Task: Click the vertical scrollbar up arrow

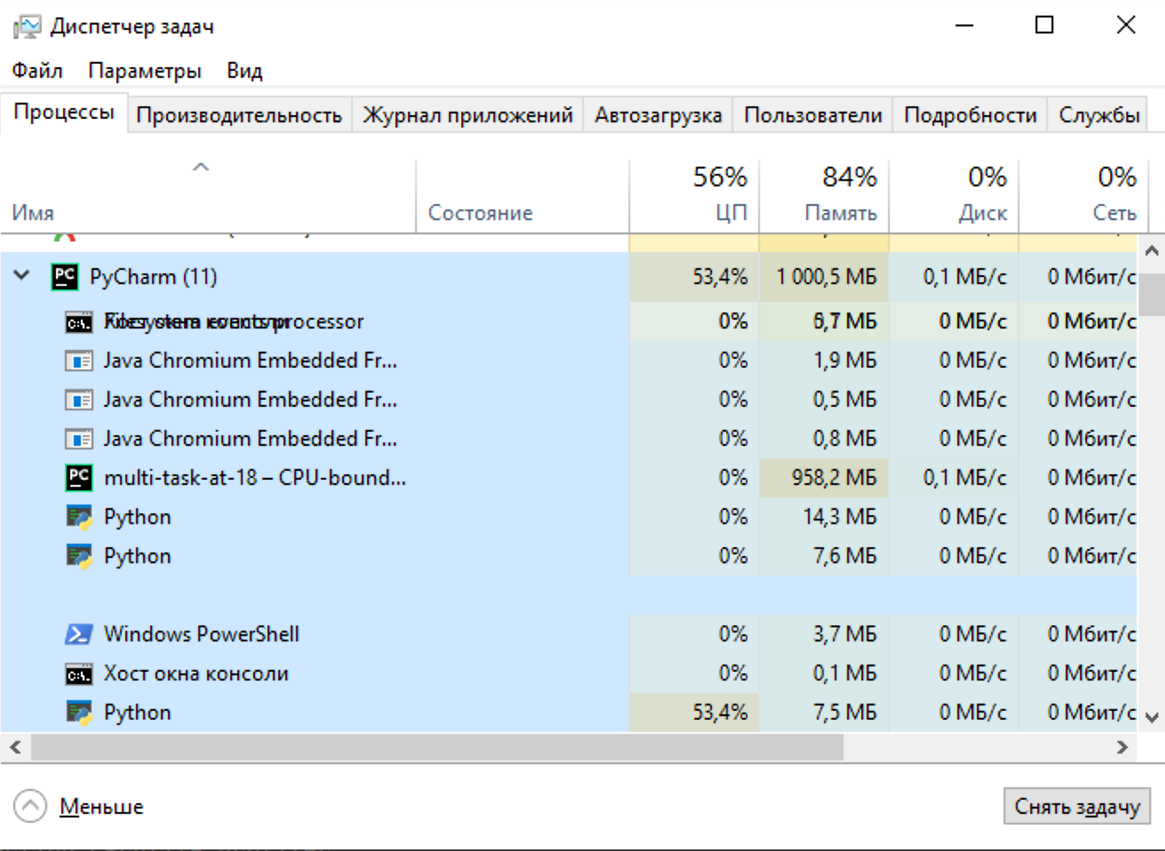Action: coord(1152,251)
